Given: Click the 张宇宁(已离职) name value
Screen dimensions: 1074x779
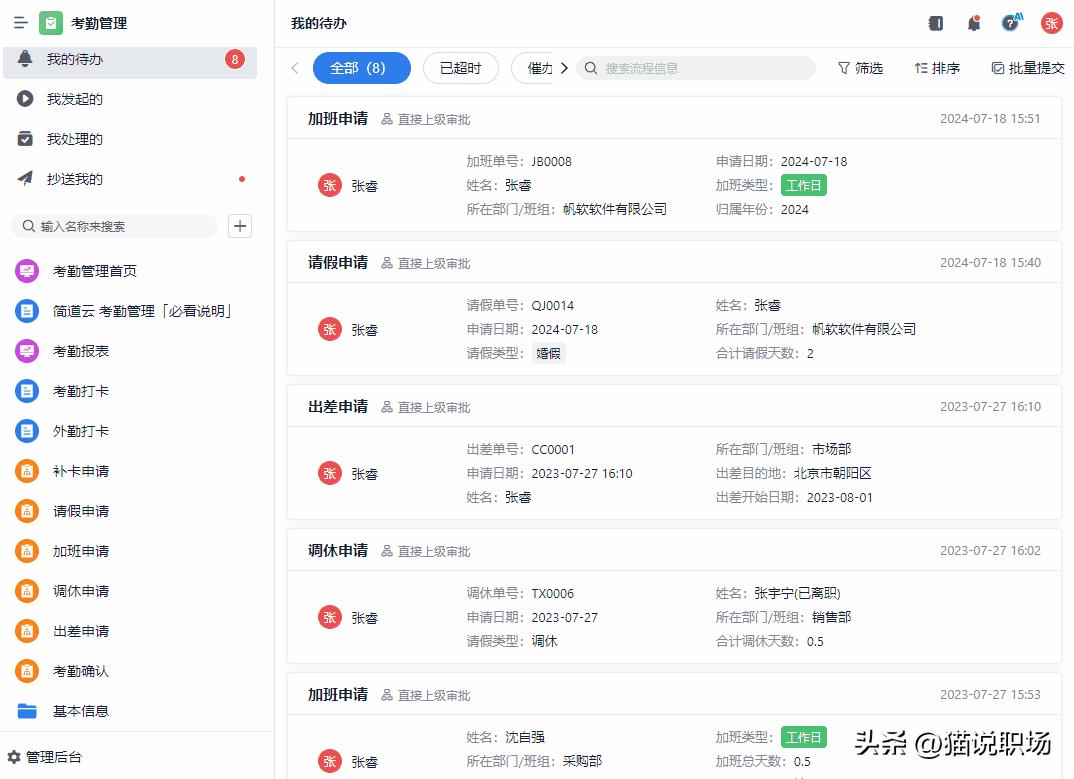Looking at the screenshot, I should pyautogui.click(x=797, y=593).
